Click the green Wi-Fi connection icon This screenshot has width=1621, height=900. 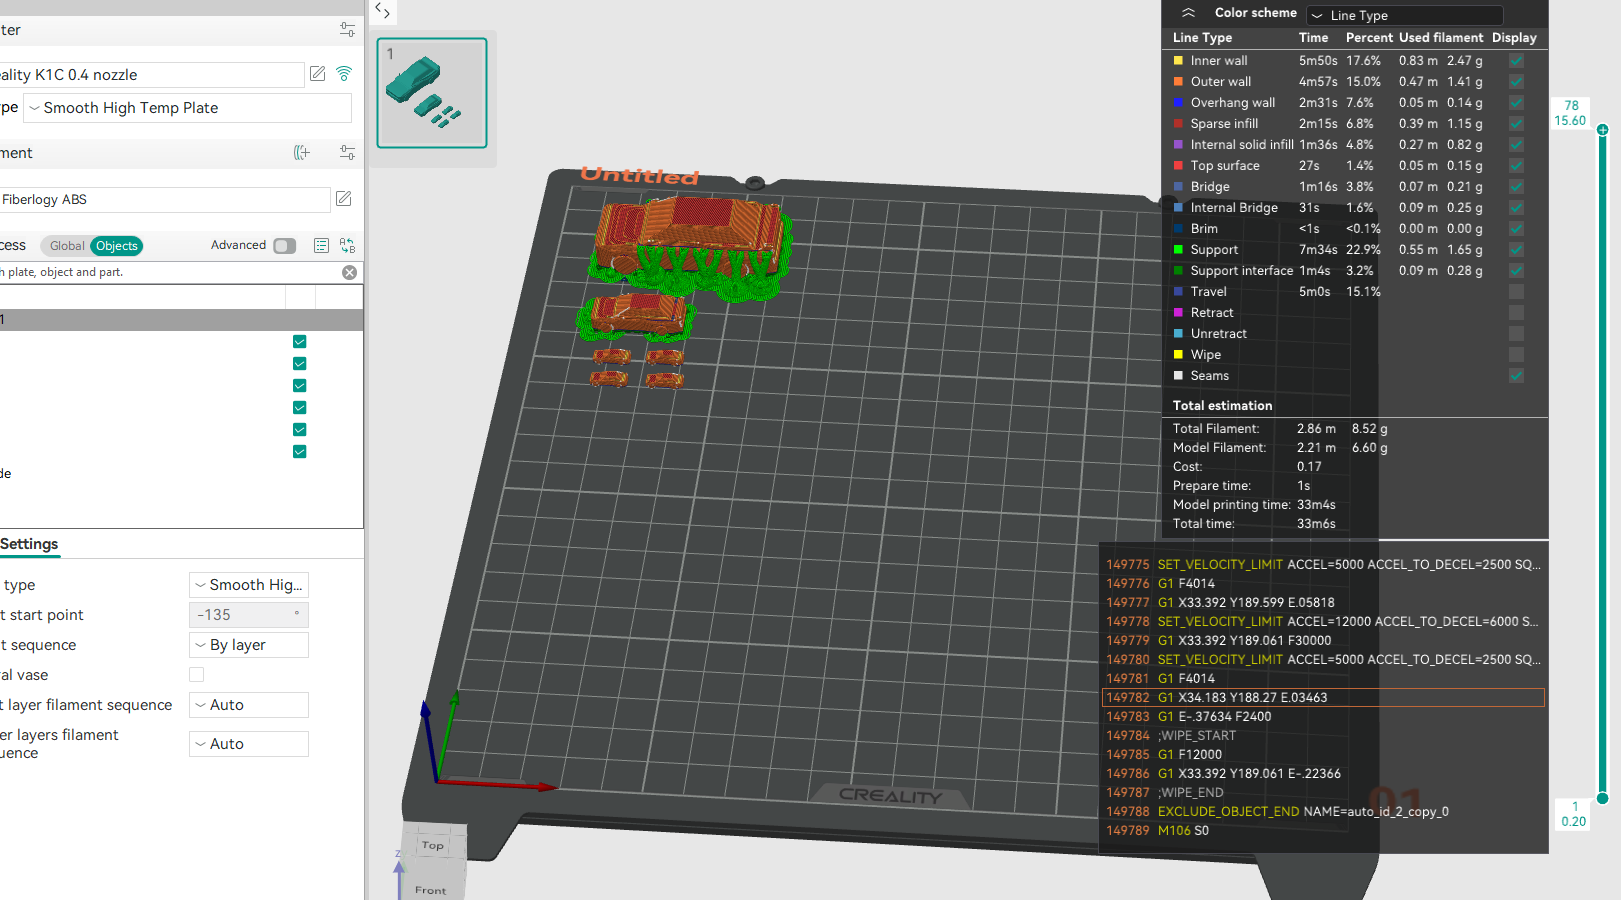click(344, 74)
